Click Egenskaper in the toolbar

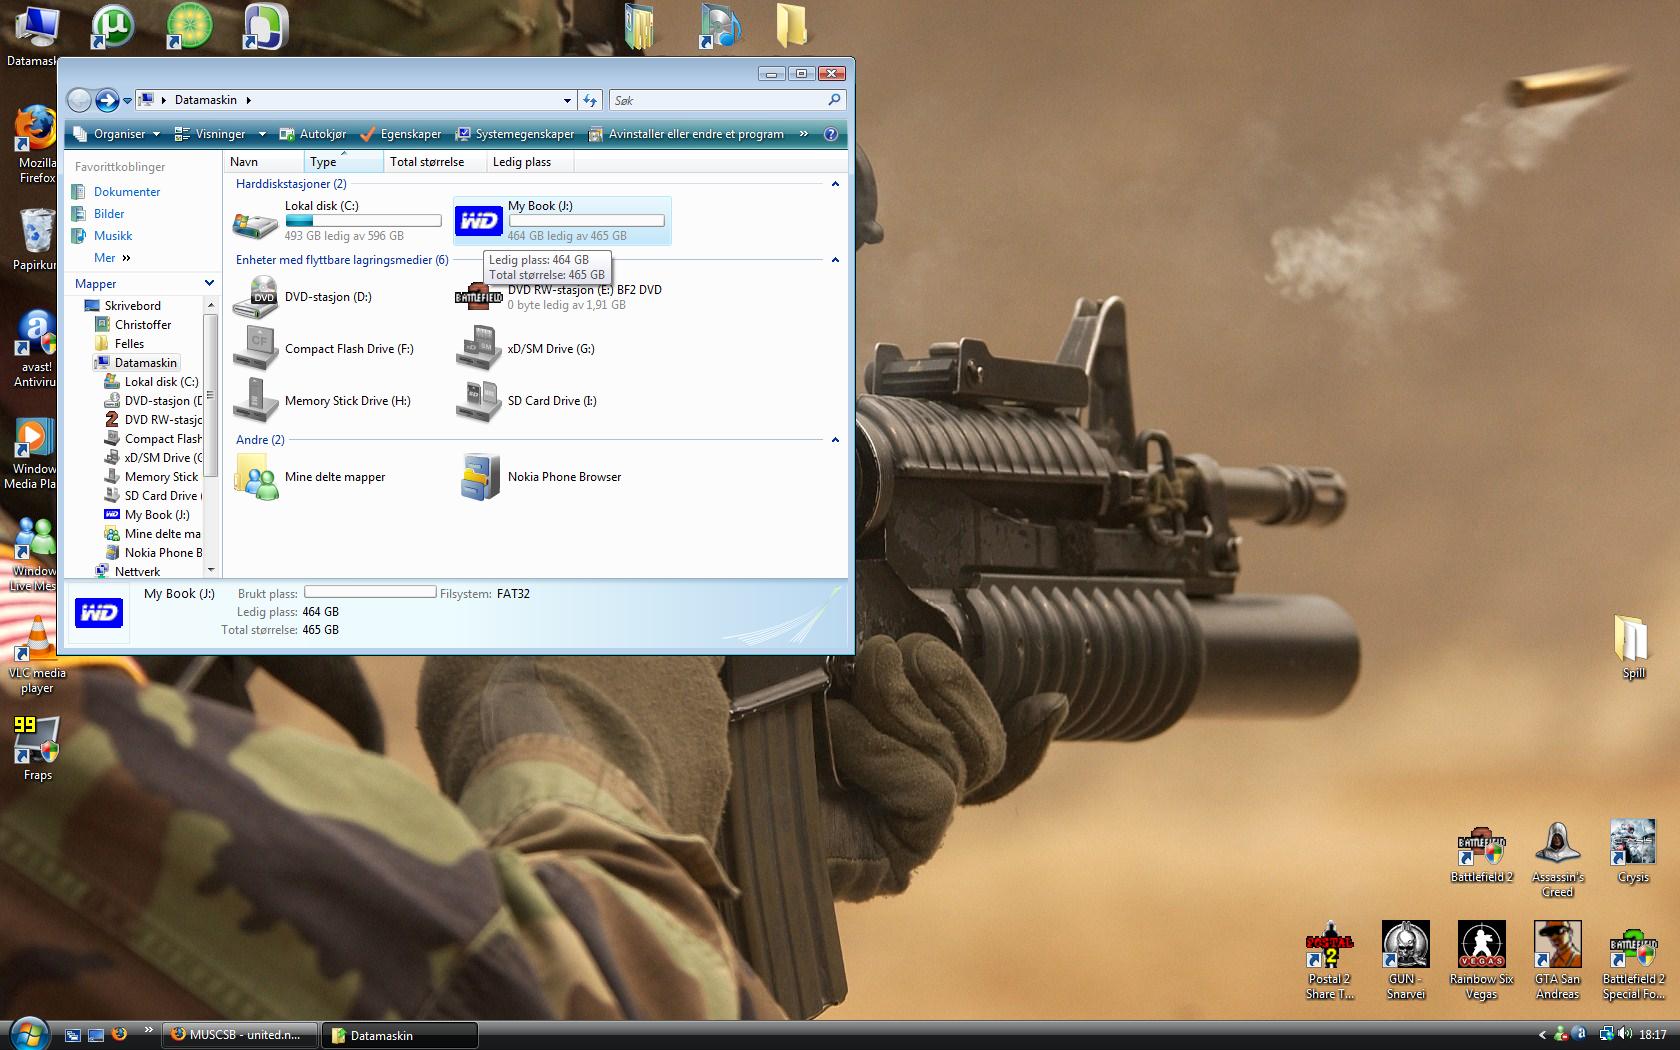pyautogui.click(x=401, y=134)
